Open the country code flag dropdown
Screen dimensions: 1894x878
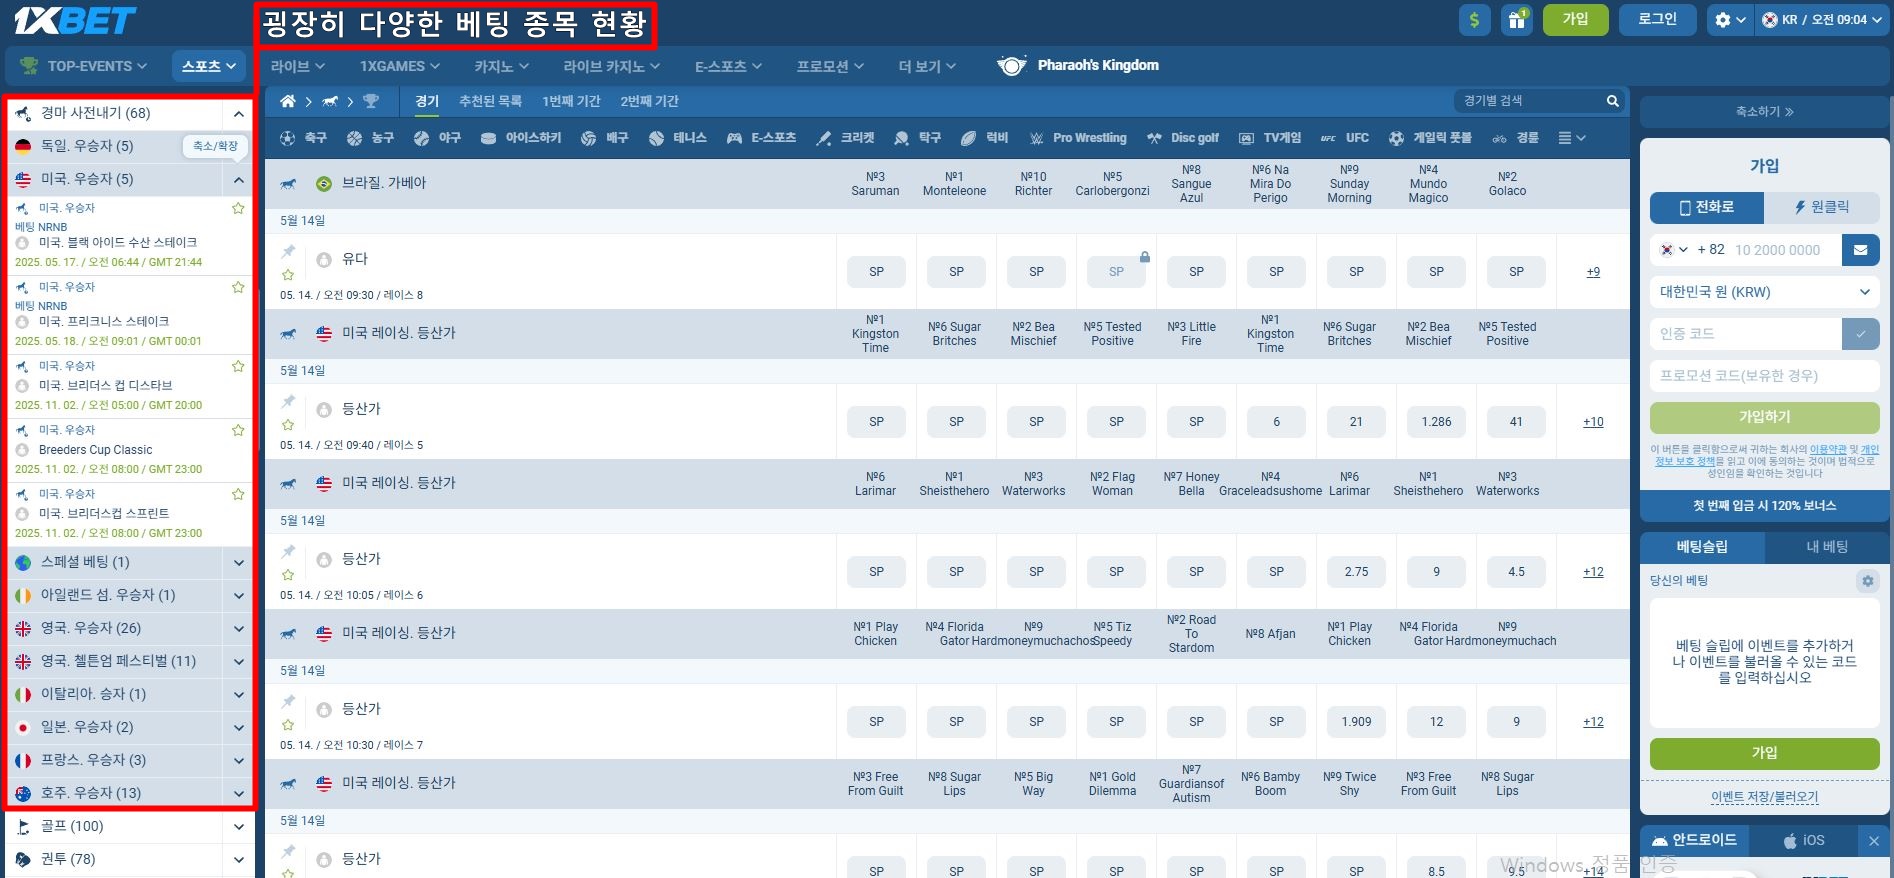point(1673,250)
